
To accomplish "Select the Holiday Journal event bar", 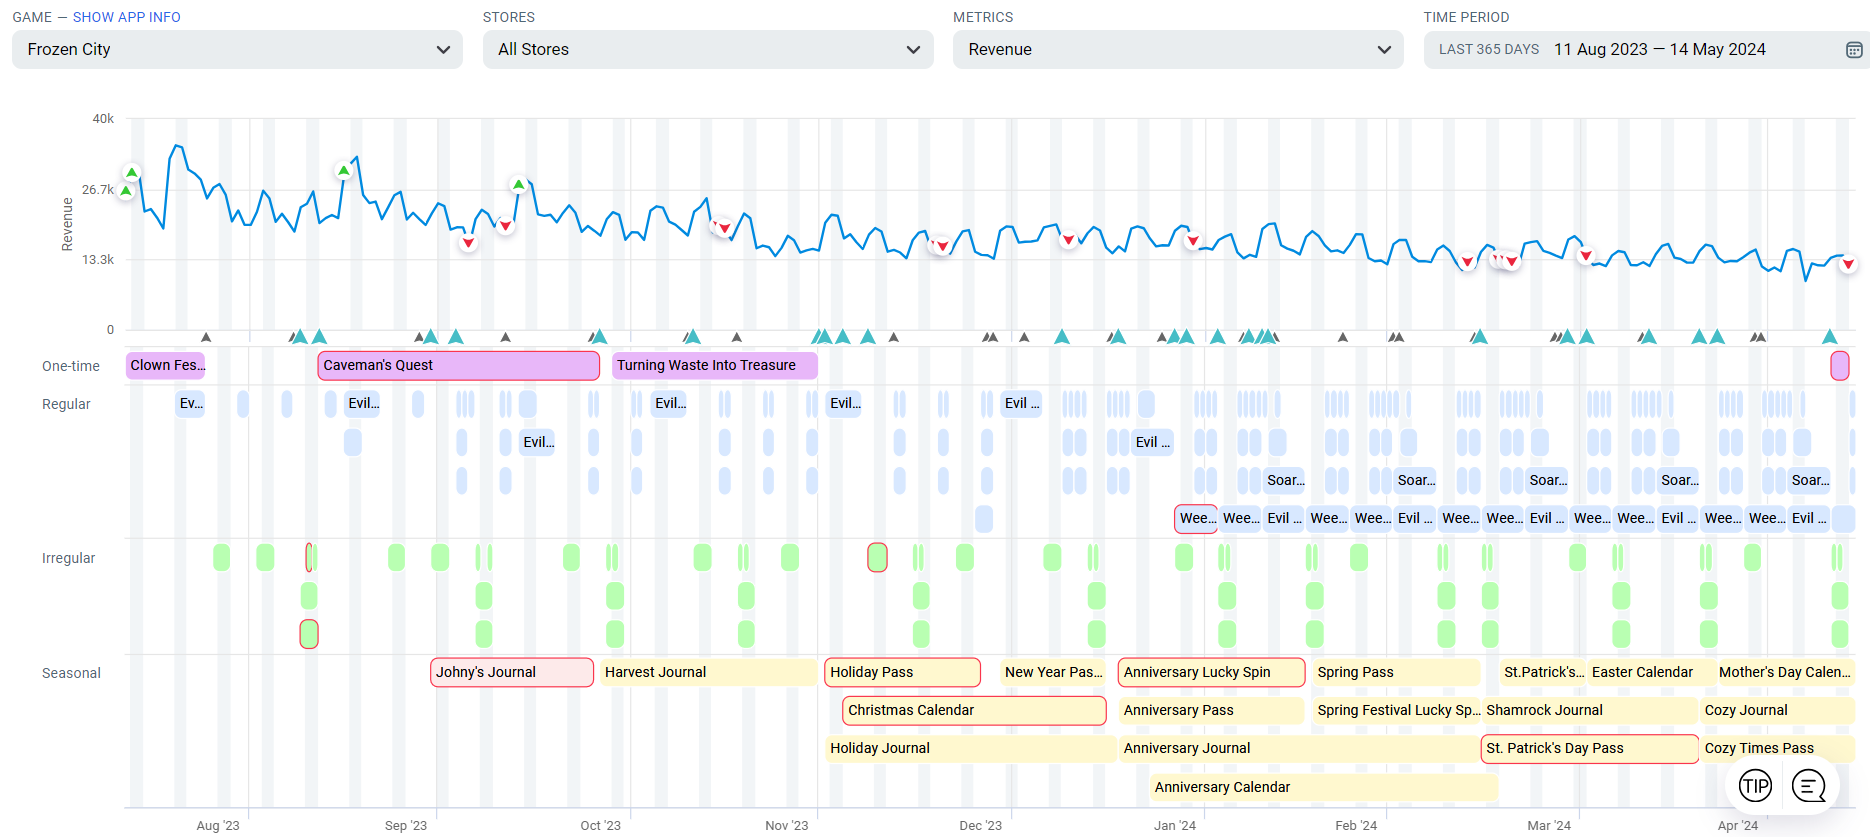I will (970, 748).
